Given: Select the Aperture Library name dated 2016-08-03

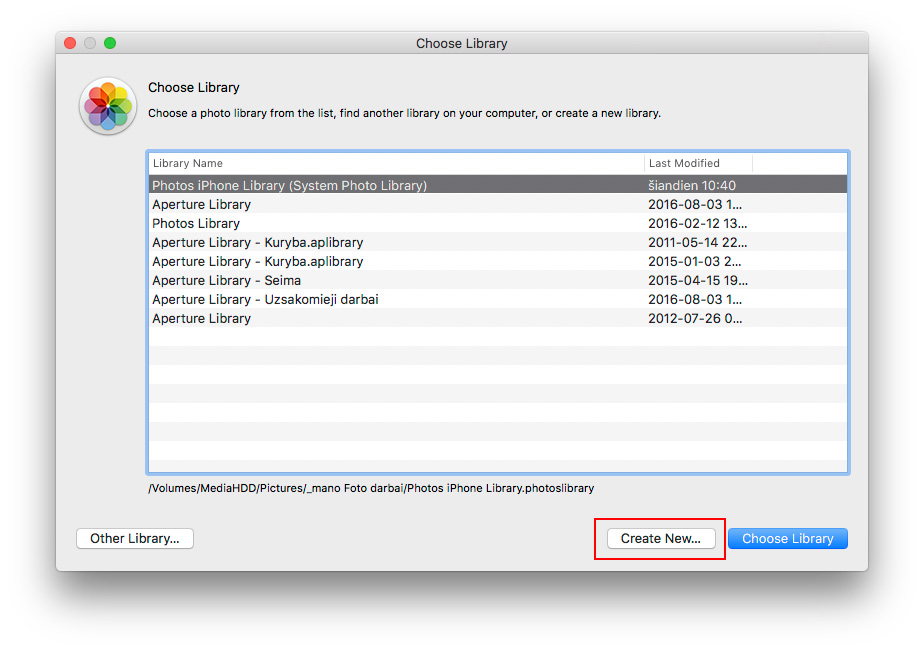Looking at the screenshot, I should 202,204.
